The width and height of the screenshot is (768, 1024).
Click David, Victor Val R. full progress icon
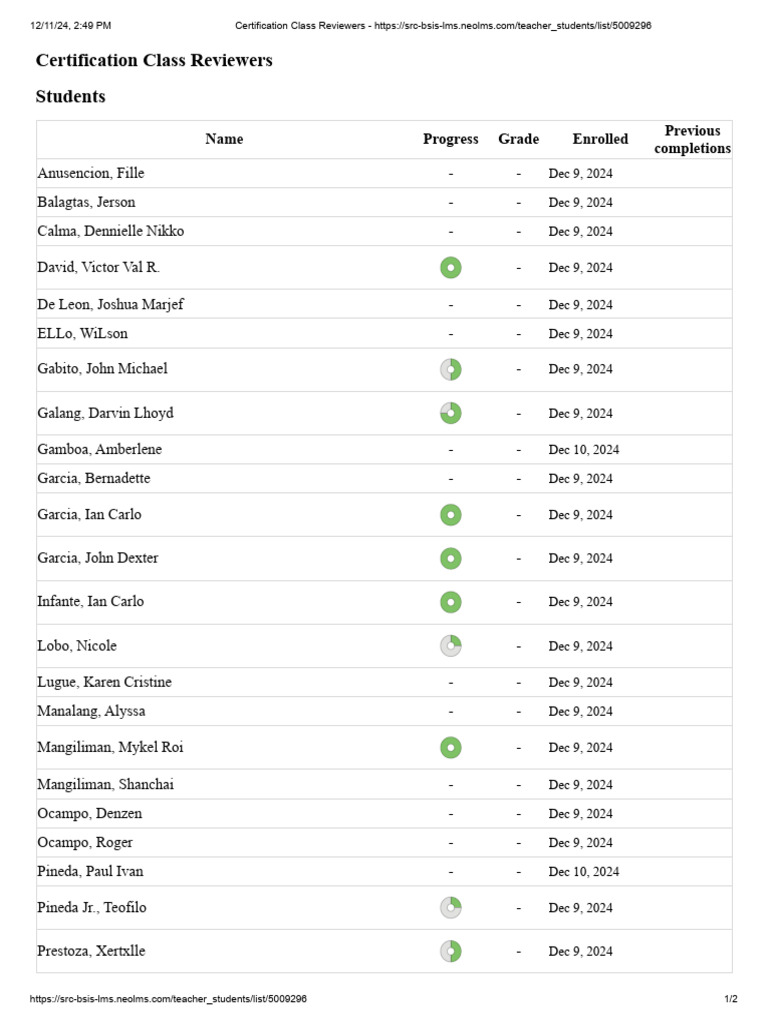click(x=451, y=268)
